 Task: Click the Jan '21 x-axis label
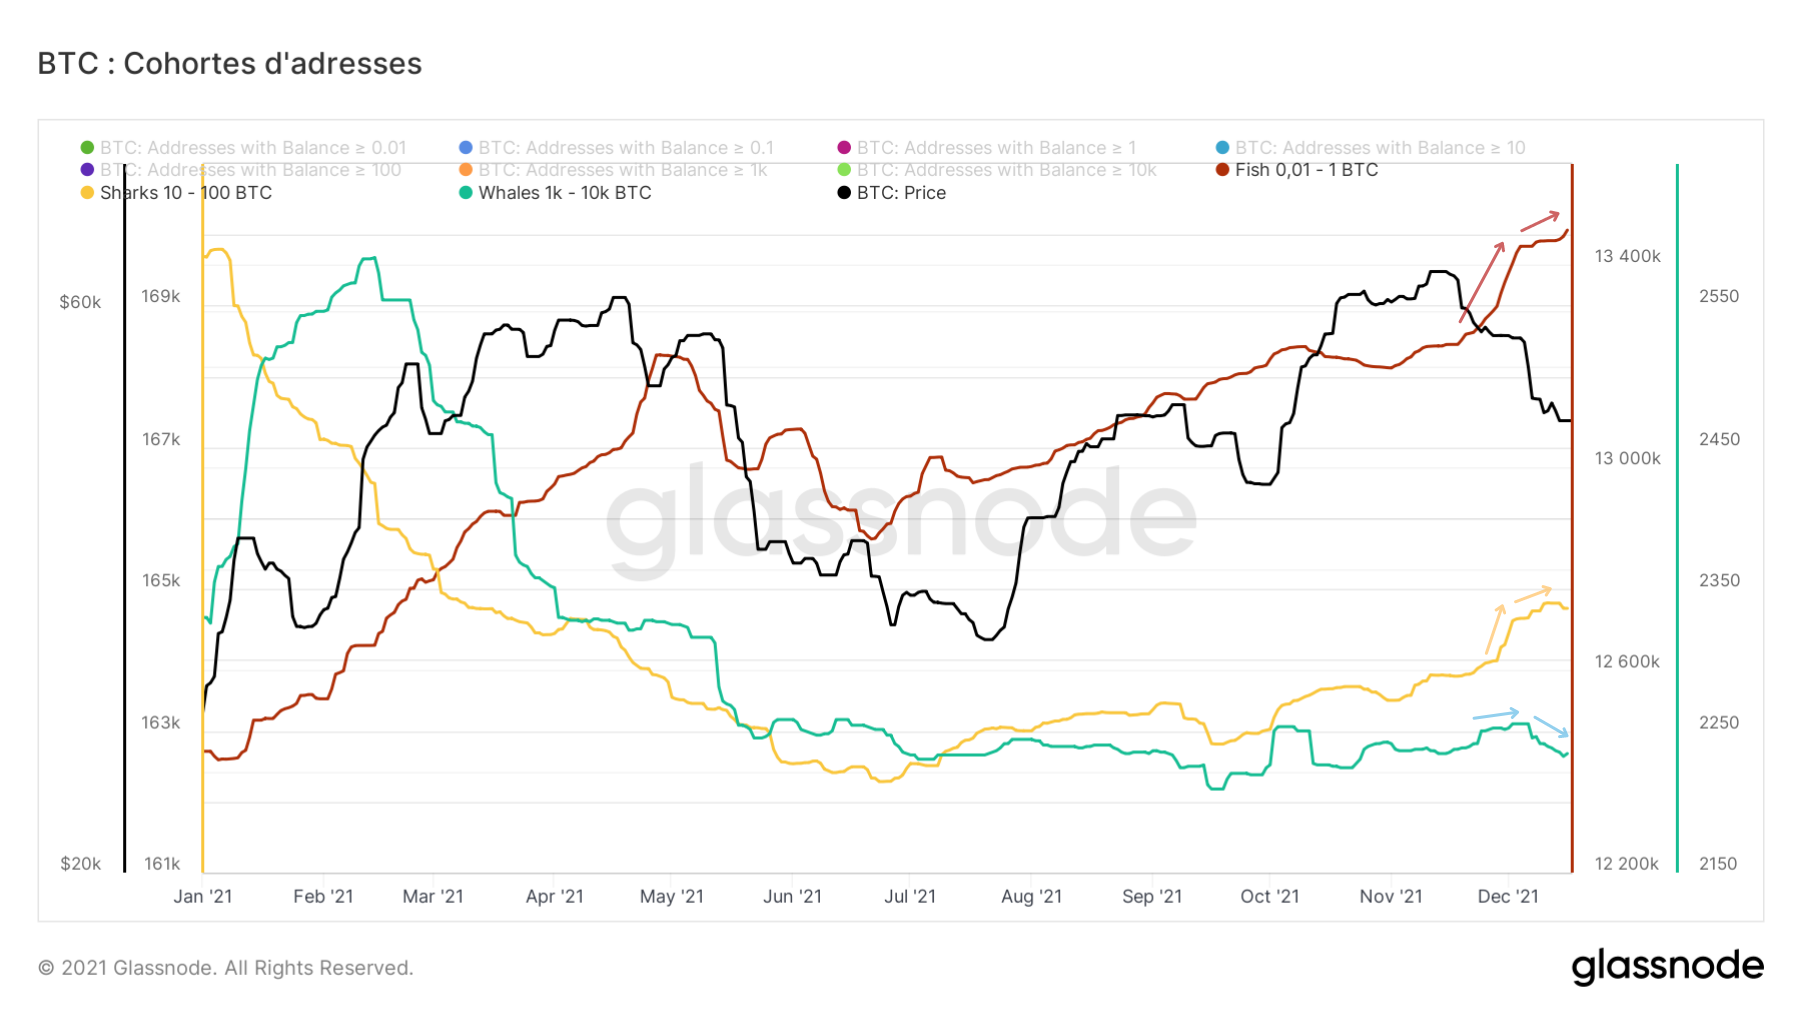pos(203,896)
